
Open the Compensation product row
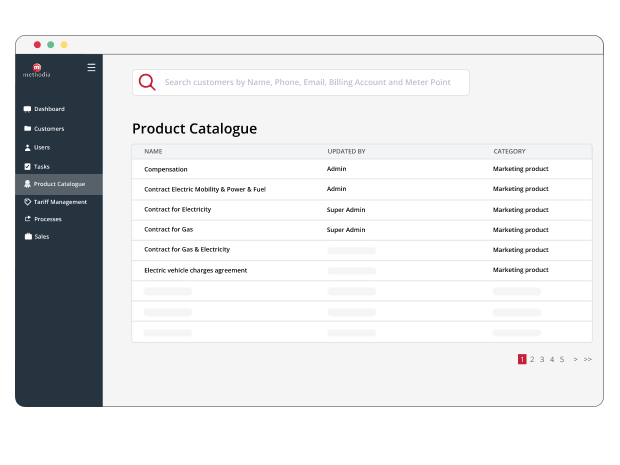[166, 169]
